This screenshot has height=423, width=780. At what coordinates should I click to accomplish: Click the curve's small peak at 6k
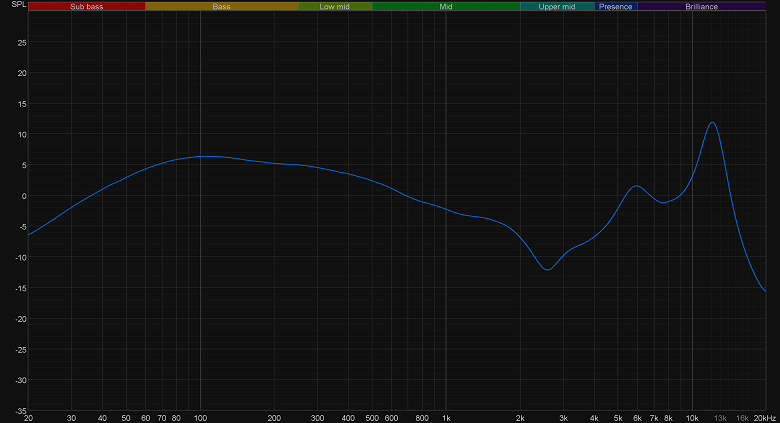click(636, 186)
